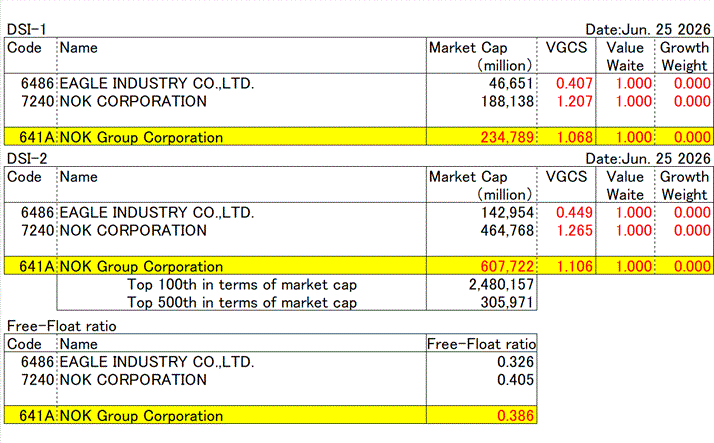Select the Code header in DSI-2 table
714x443 pixels.
(x=24, y=177)
